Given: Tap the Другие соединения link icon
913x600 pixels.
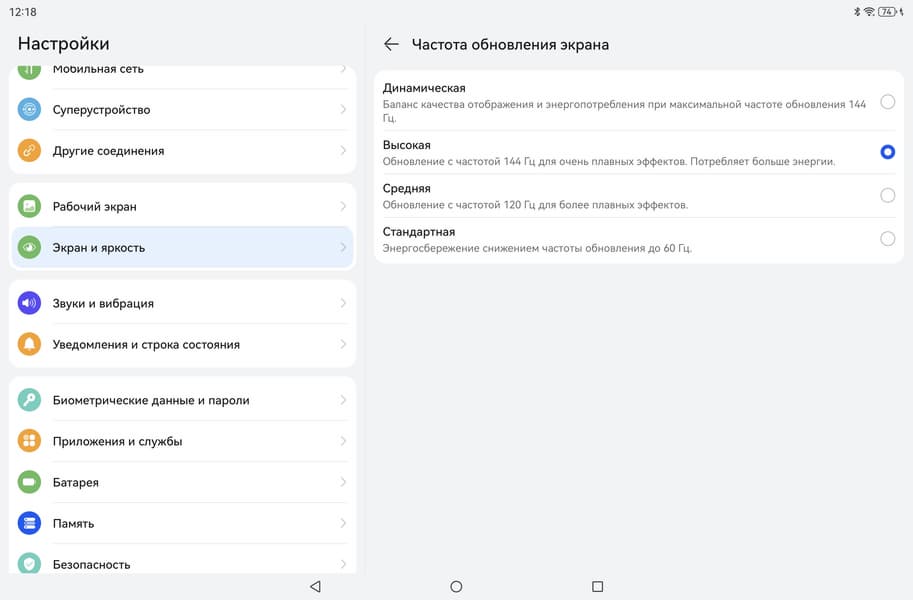Looking at the screenshot, I should 29,151.
